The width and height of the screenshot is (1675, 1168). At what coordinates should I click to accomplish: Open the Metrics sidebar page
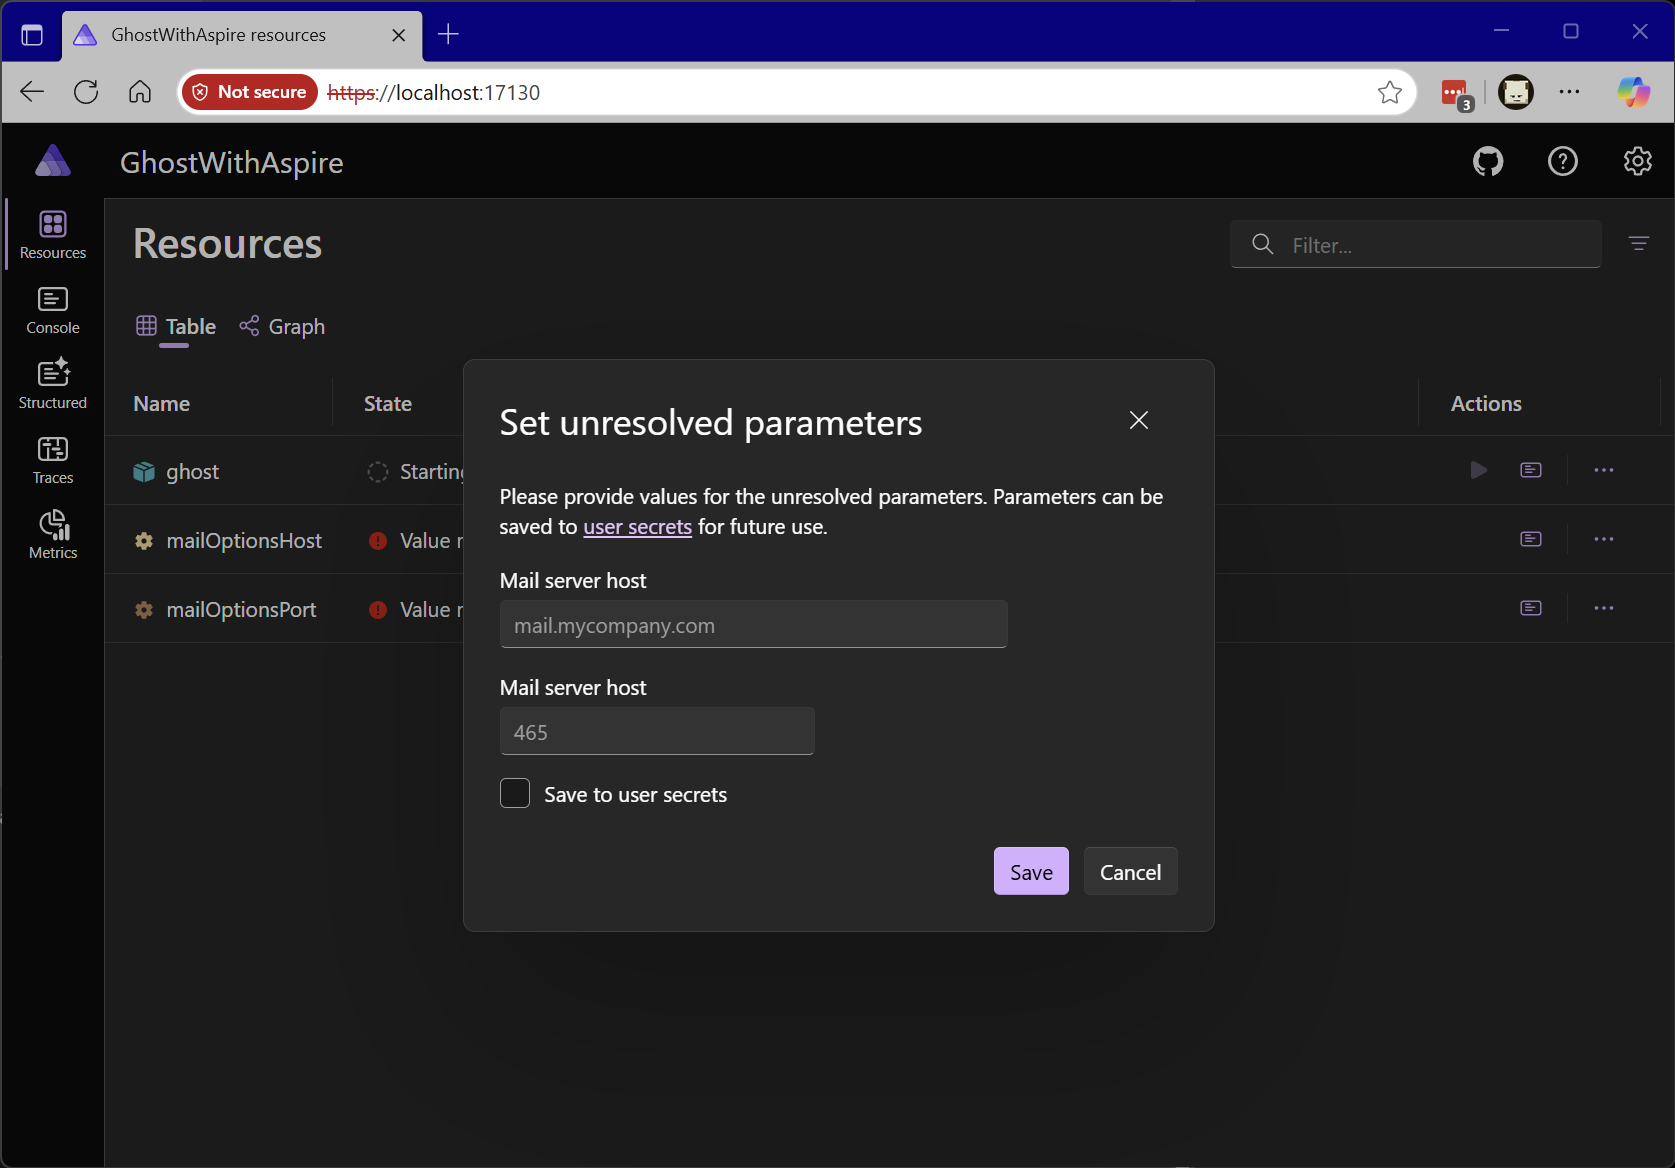tap(53, 536)
